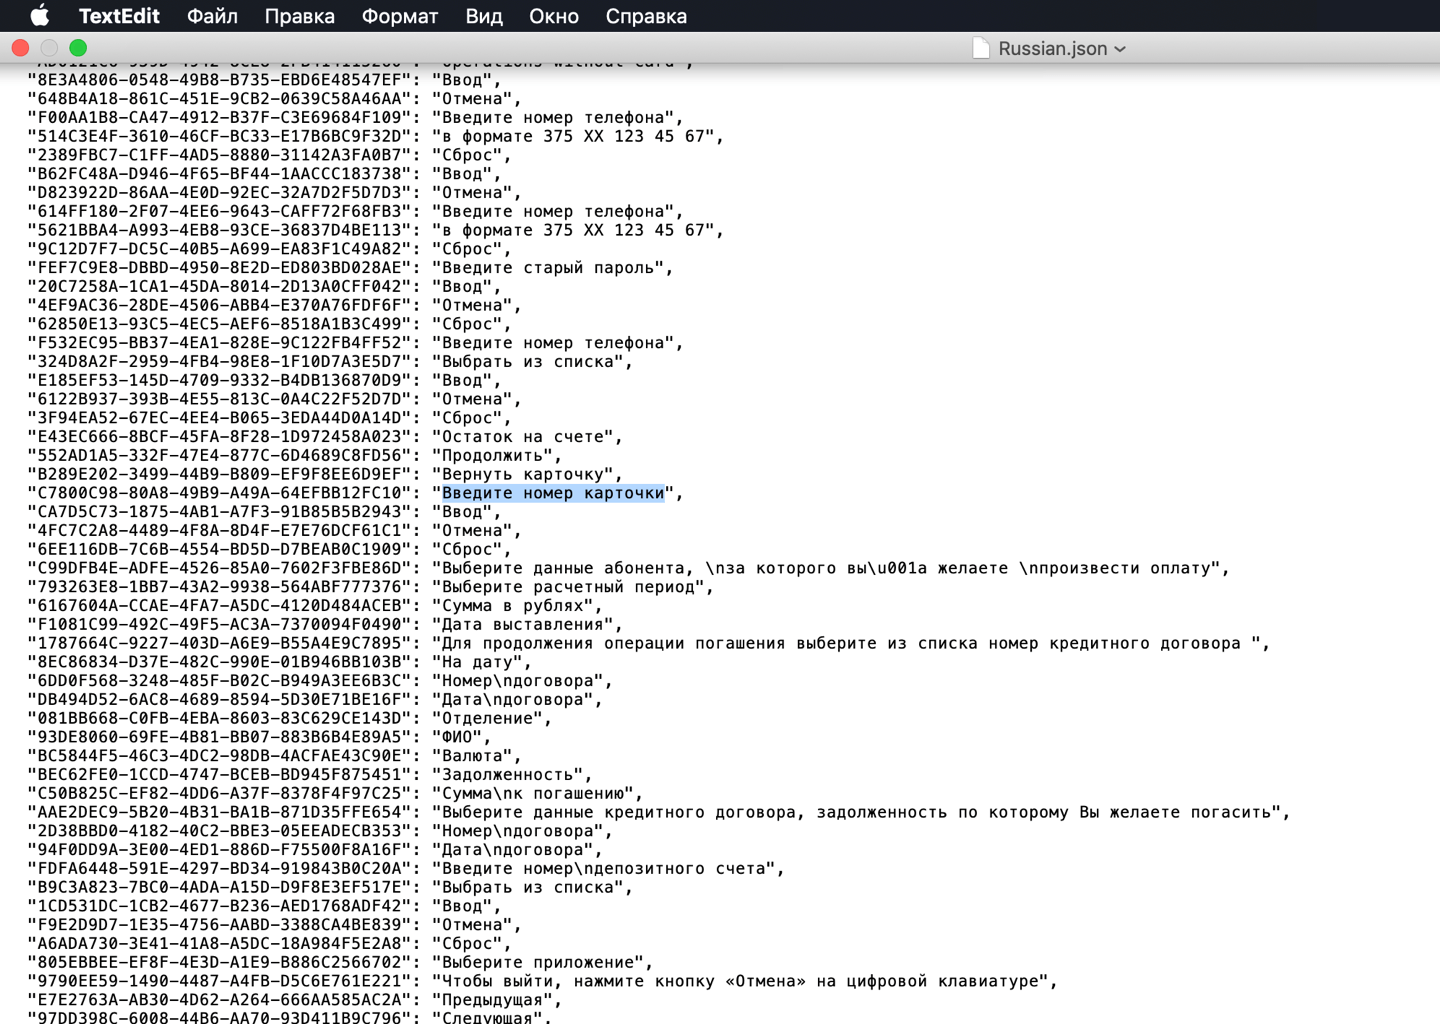Click on the "Остаток на счете" value
Viewport: 1440px width, 1024px height.
point(527,437)
